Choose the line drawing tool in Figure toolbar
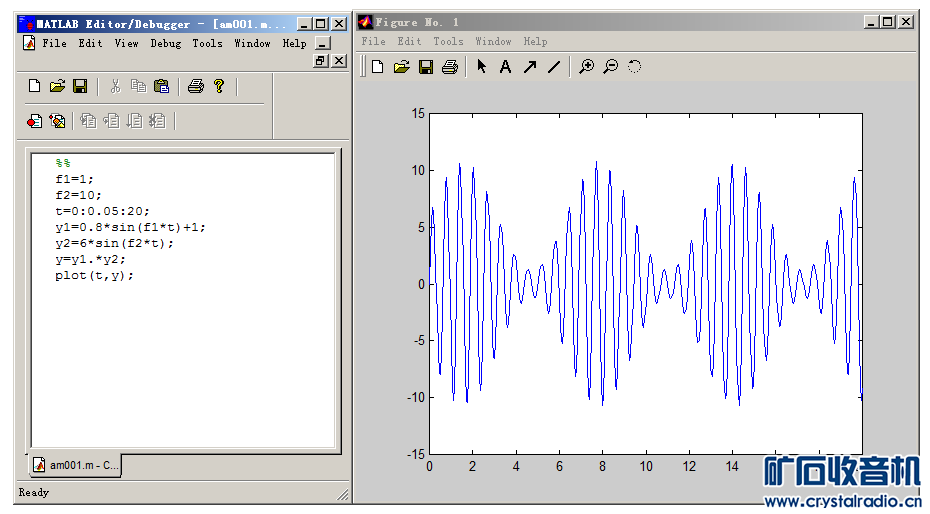This screenshot has width=930, height=514. point(553,67)
